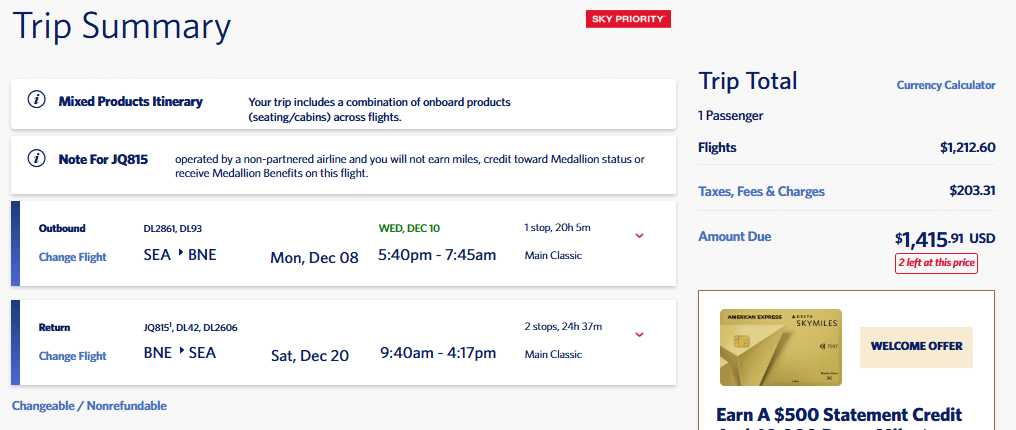Click the Earn A $500 Statement Credit heading
The height and width of the screenshot is (430, 1016).
(x=839, y=414)
